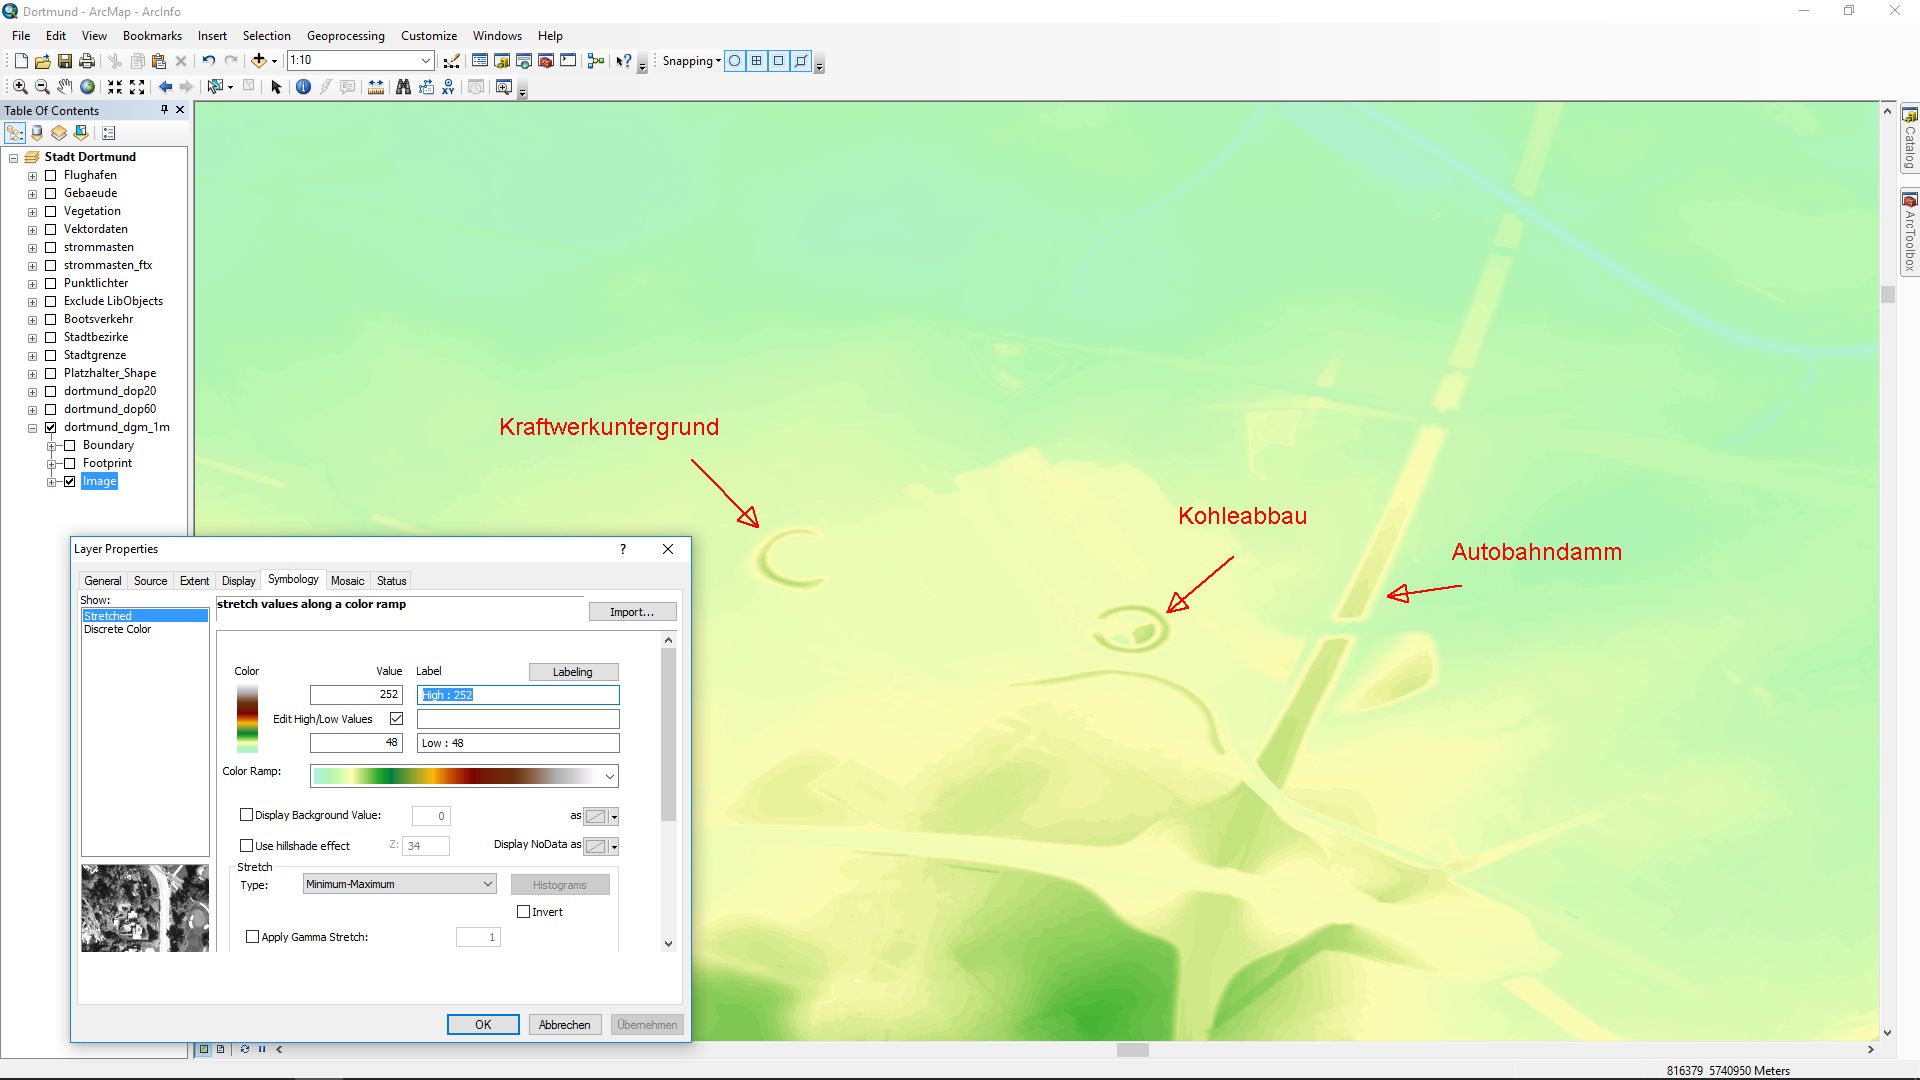Click the Measure tool icon
This screenshot has width=1920, height=1080.
click(376, 86)
